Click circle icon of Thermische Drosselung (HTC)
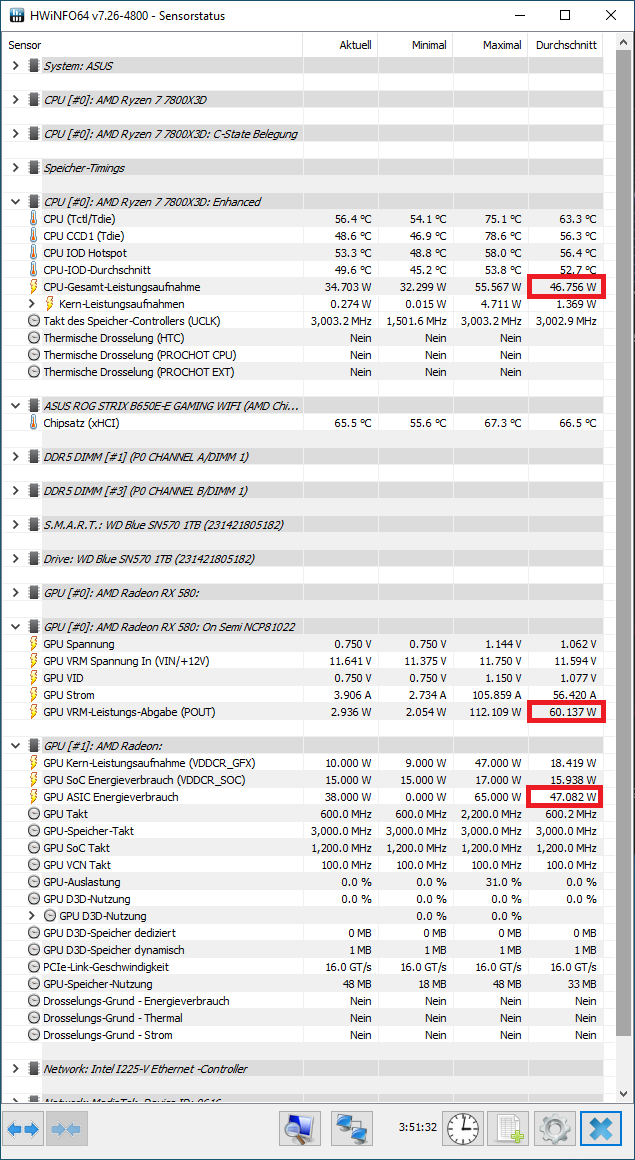 click(x=33, y=338)
